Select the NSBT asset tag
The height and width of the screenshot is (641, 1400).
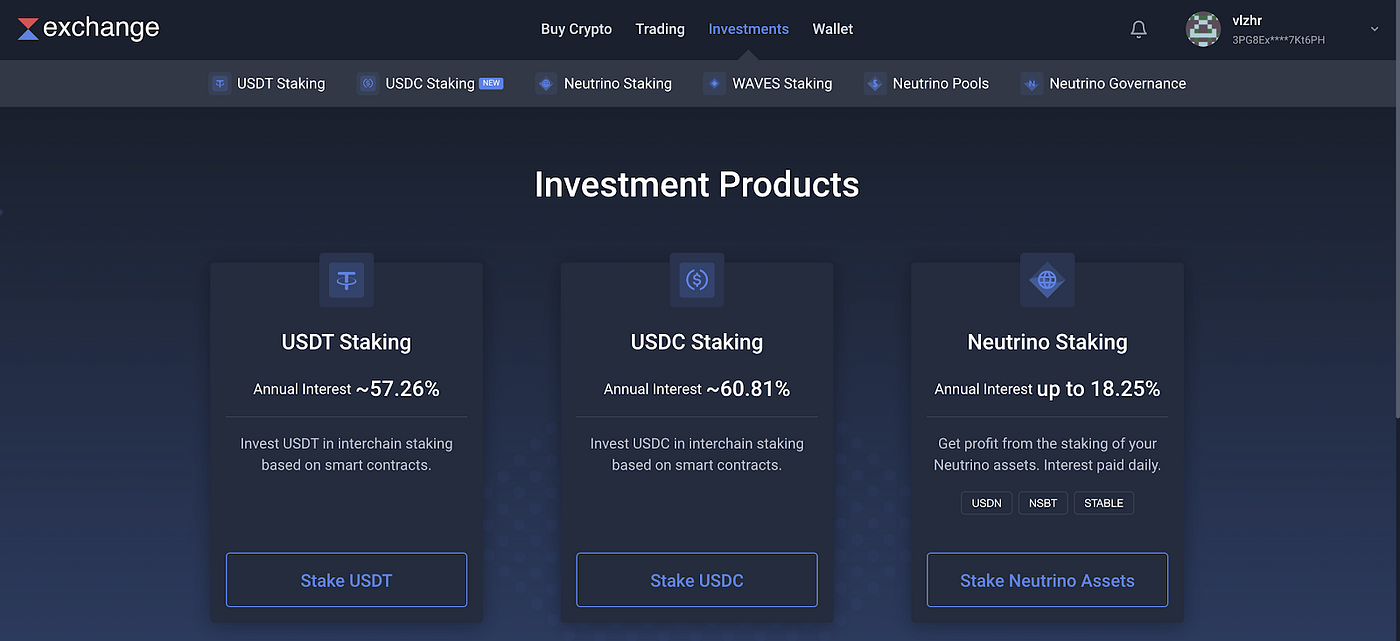tap(1043, 503)
